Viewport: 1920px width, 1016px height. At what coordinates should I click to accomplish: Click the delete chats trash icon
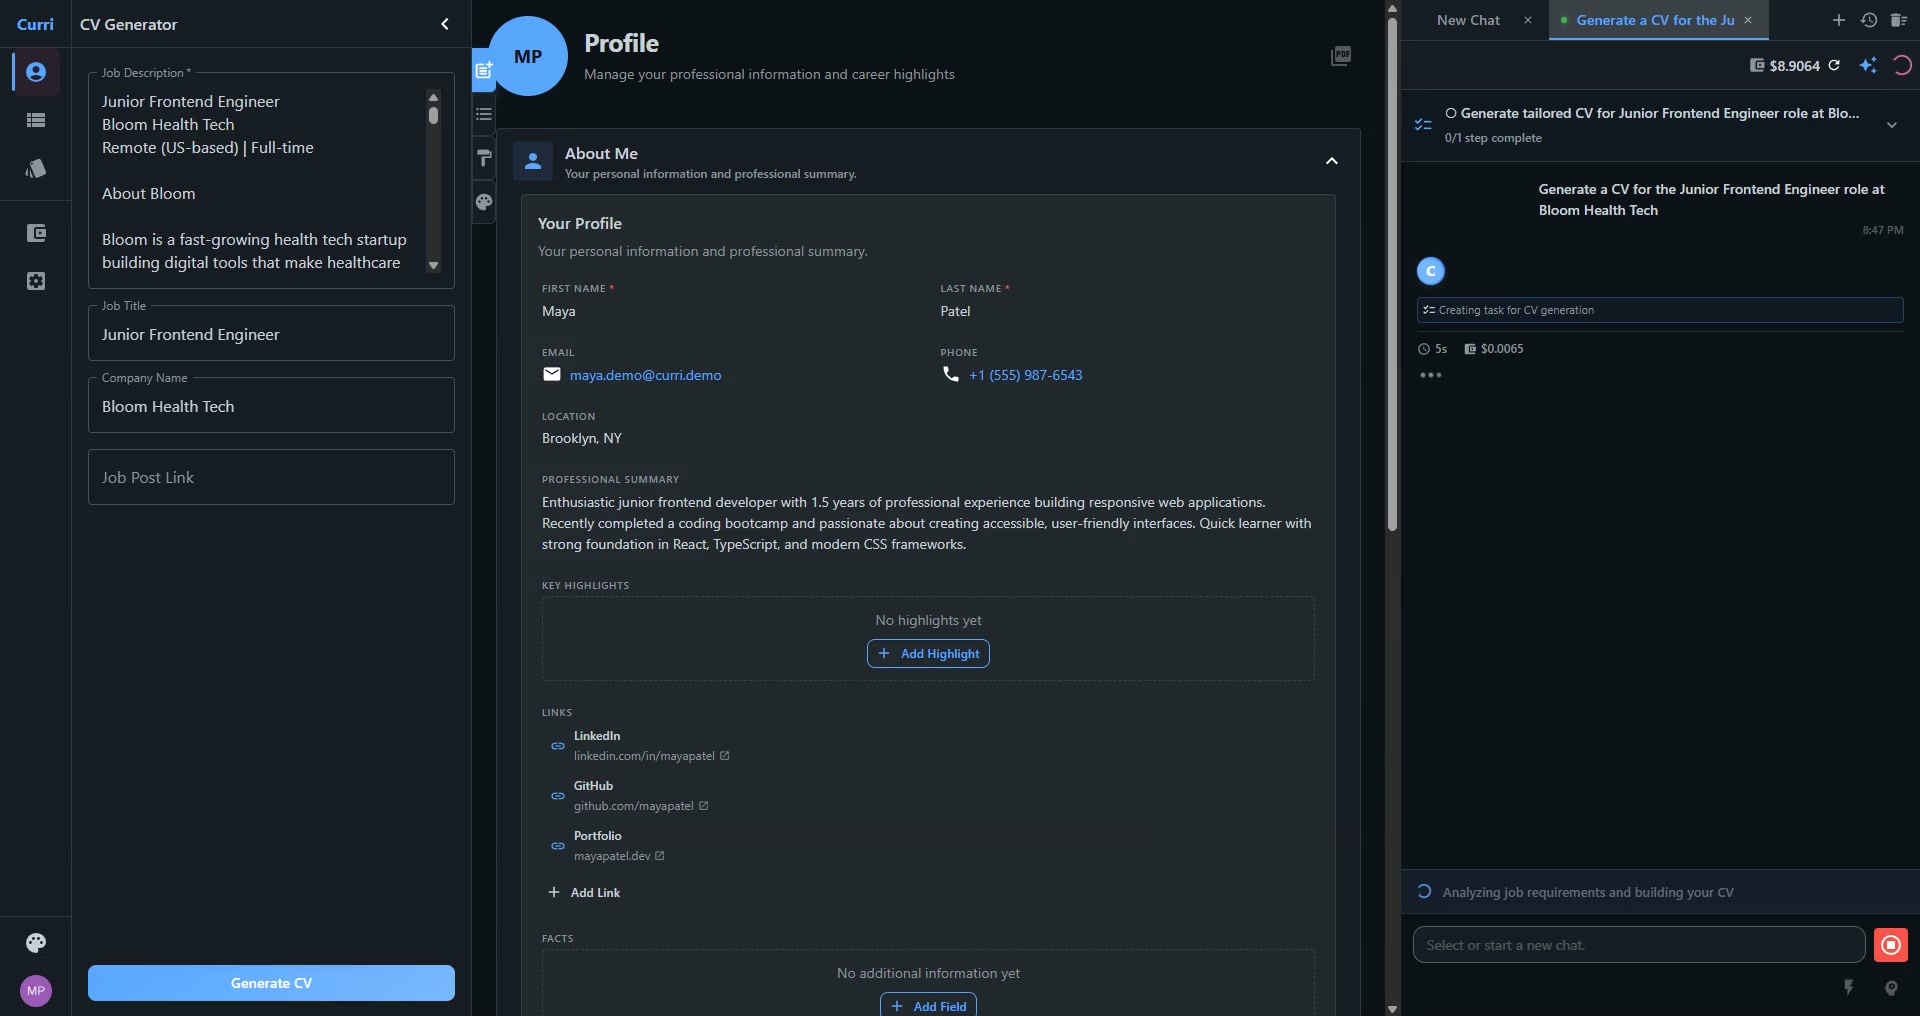click(1898, 20)
